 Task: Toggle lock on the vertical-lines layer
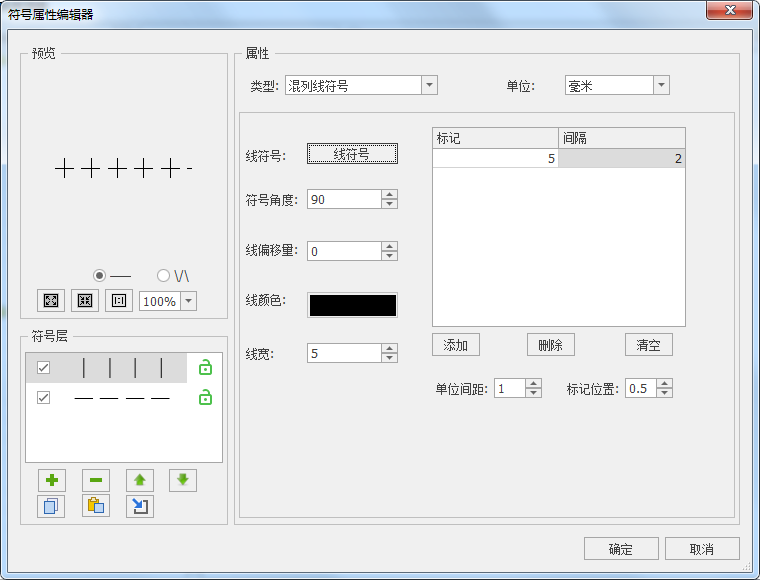click(205, 368)
